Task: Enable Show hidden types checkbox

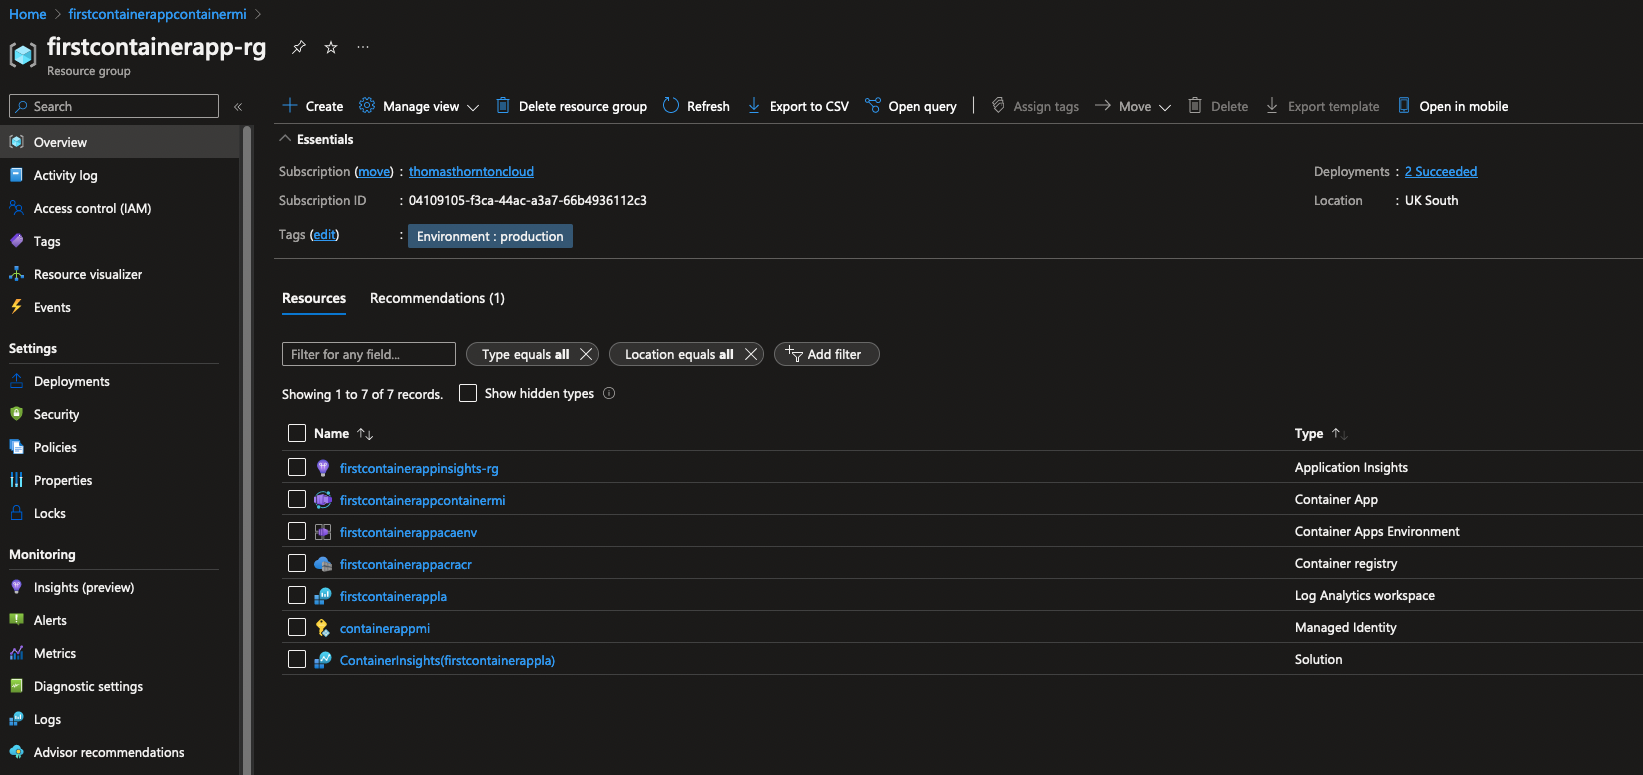Action: (x=468, y=393)
